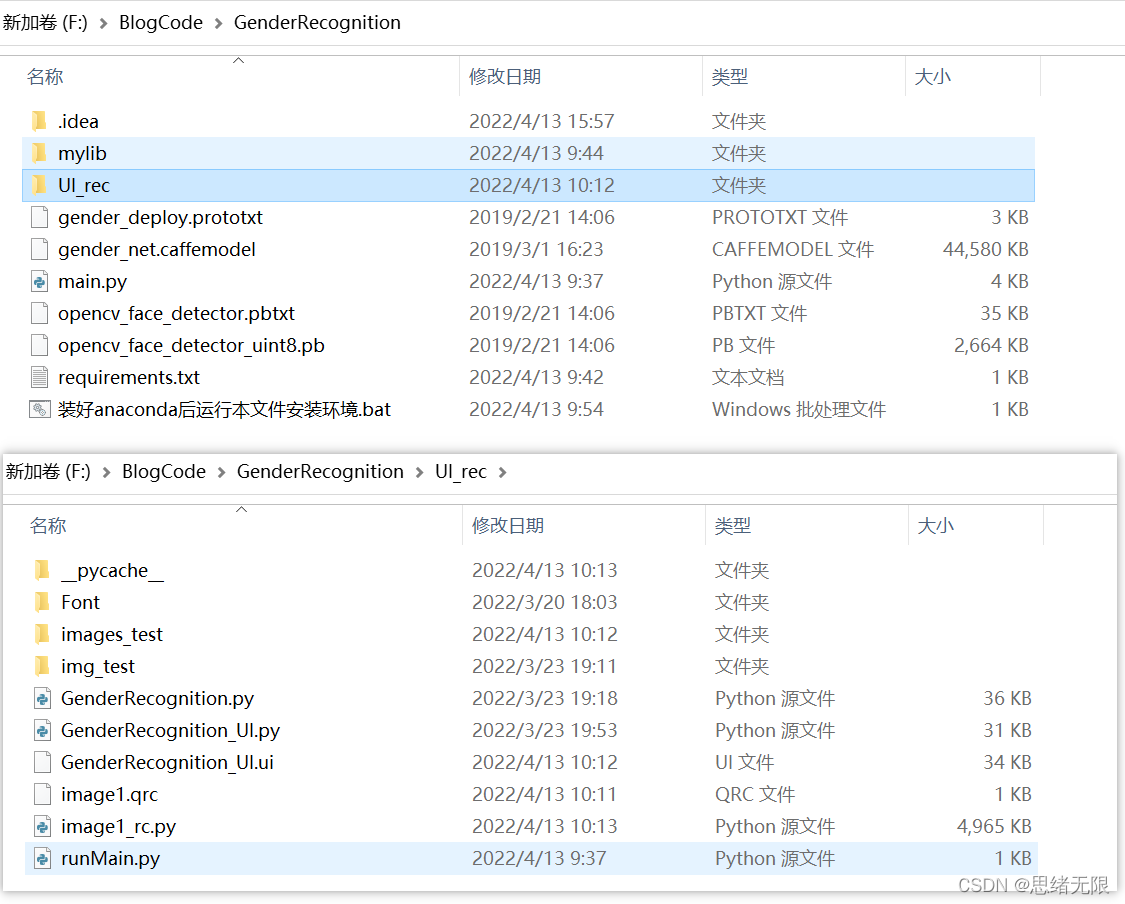
Task: Sort by 名称 column in lower window
Action: tap(48, 526)
